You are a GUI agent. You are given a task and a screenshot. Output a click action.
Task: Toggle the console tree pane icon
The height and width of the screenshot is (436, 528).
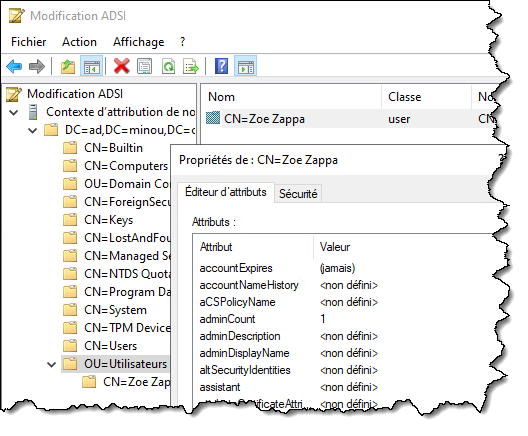pyautogui.click(x=92, y=66)
